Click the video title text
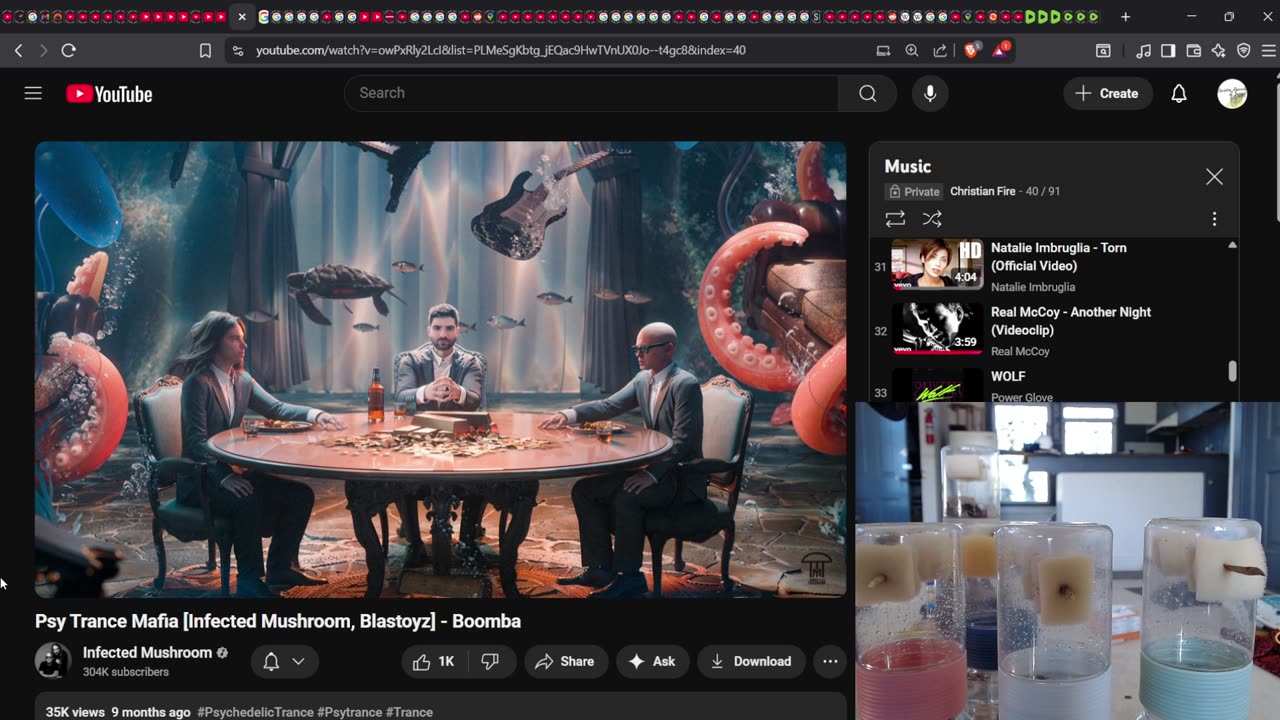Viewport: 1280px width, 720px height. 278,621
